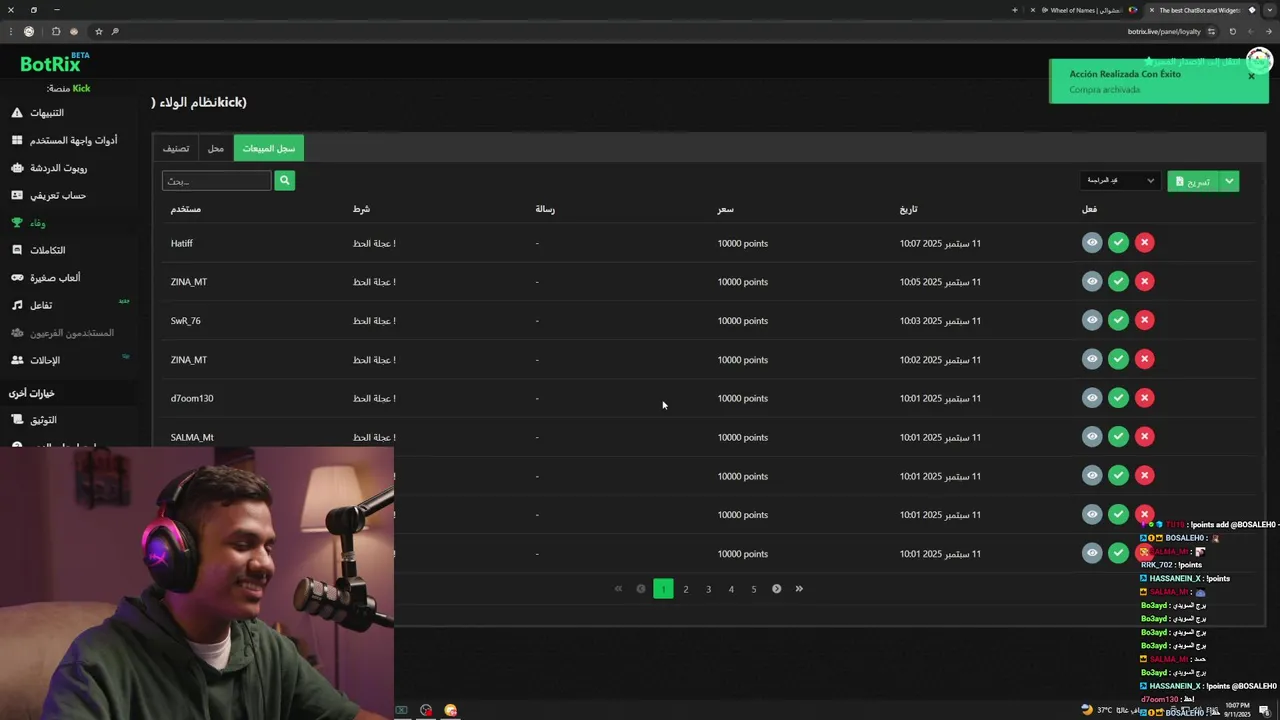
Task: Reject the 10:02 ZINA_MT sale
Action: click(x=1144, y=359)
